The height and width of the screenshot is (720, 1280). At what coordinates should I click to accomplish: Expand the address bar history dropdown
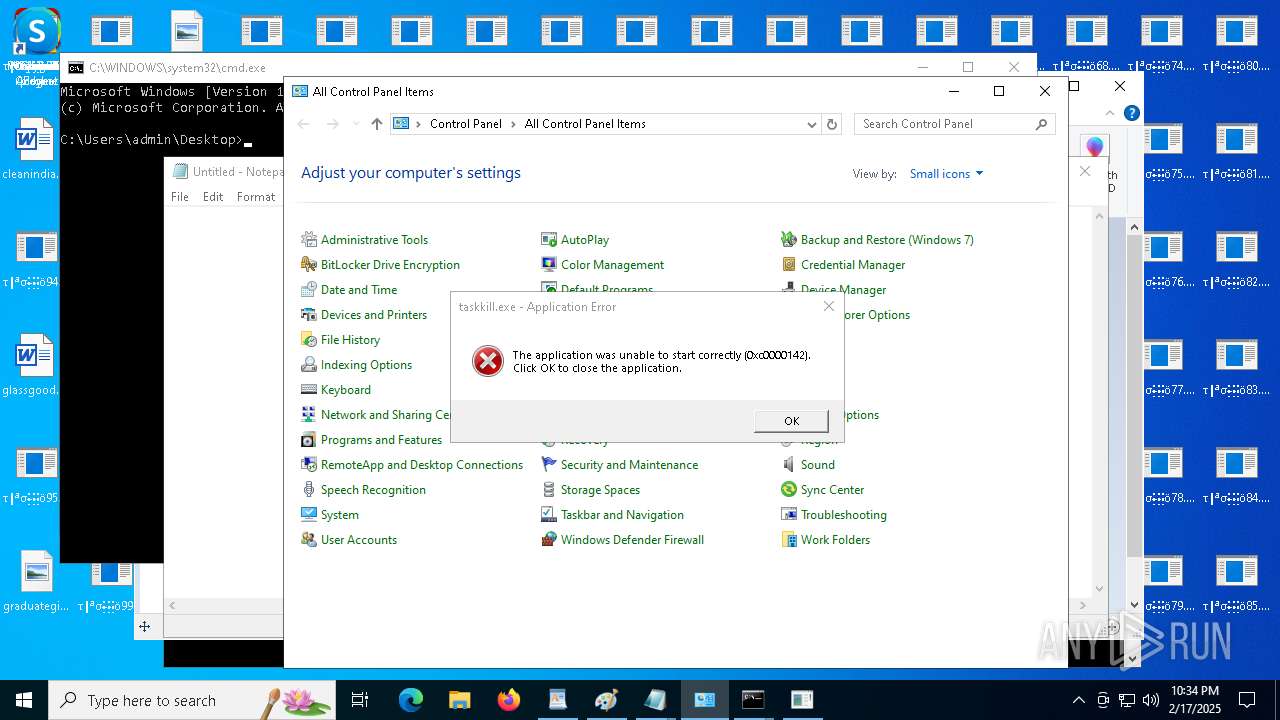click(811, 124)
